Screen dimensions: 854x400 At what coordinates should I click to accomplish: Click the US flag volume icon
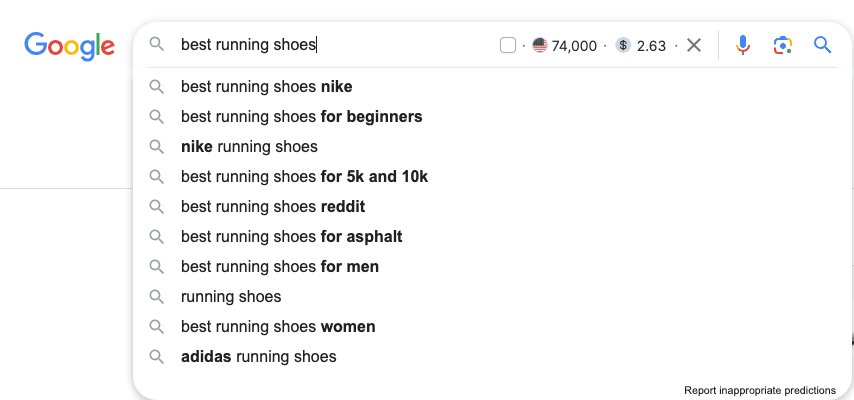pyautogui.click(x=540, y=45)
